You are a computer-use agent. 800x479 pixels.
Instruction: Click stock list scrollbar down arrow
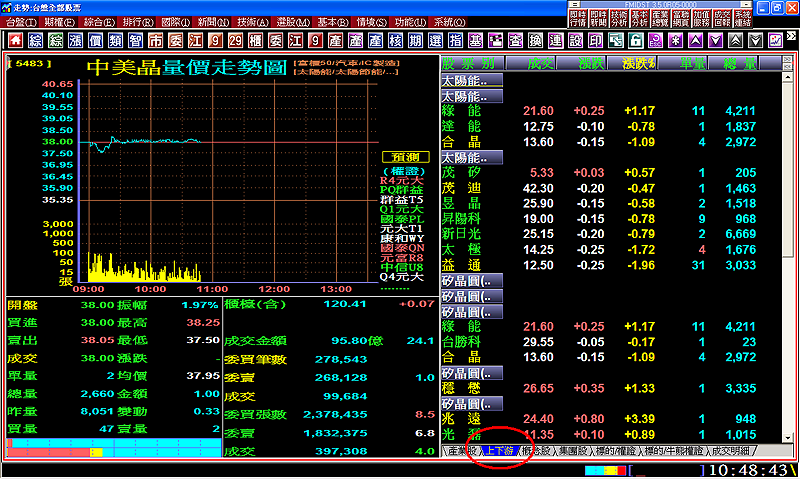788,438
